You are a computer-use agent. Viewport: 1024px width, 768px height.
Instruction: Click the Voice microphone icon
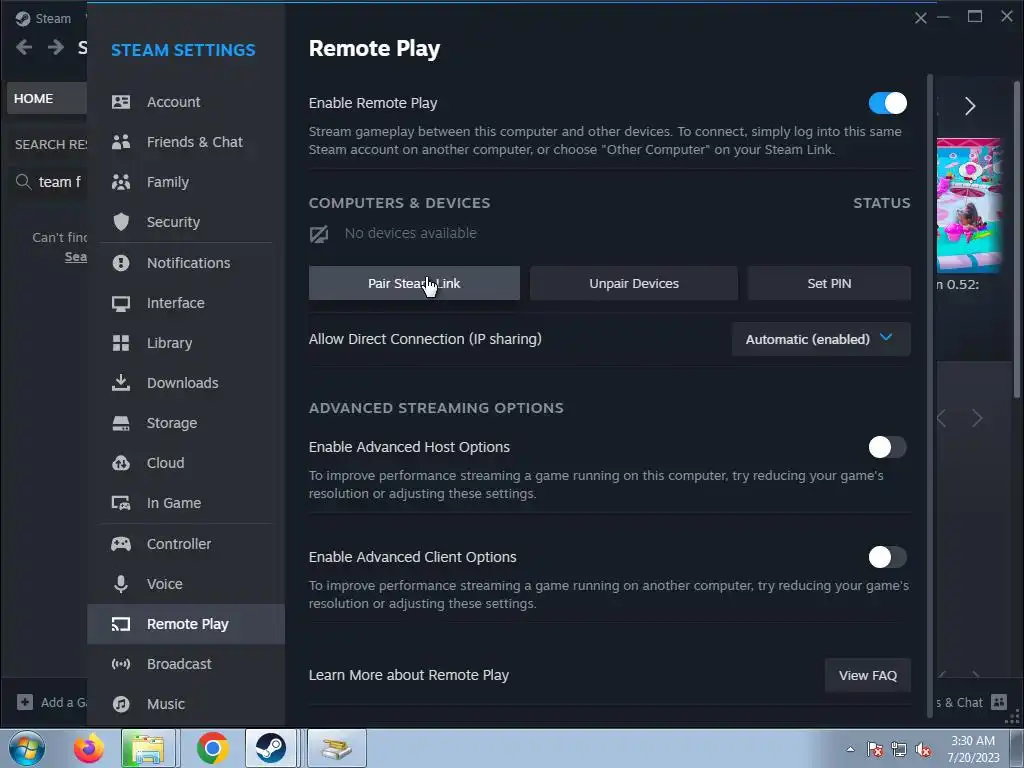pyautogui.click(x=121, y=584)
